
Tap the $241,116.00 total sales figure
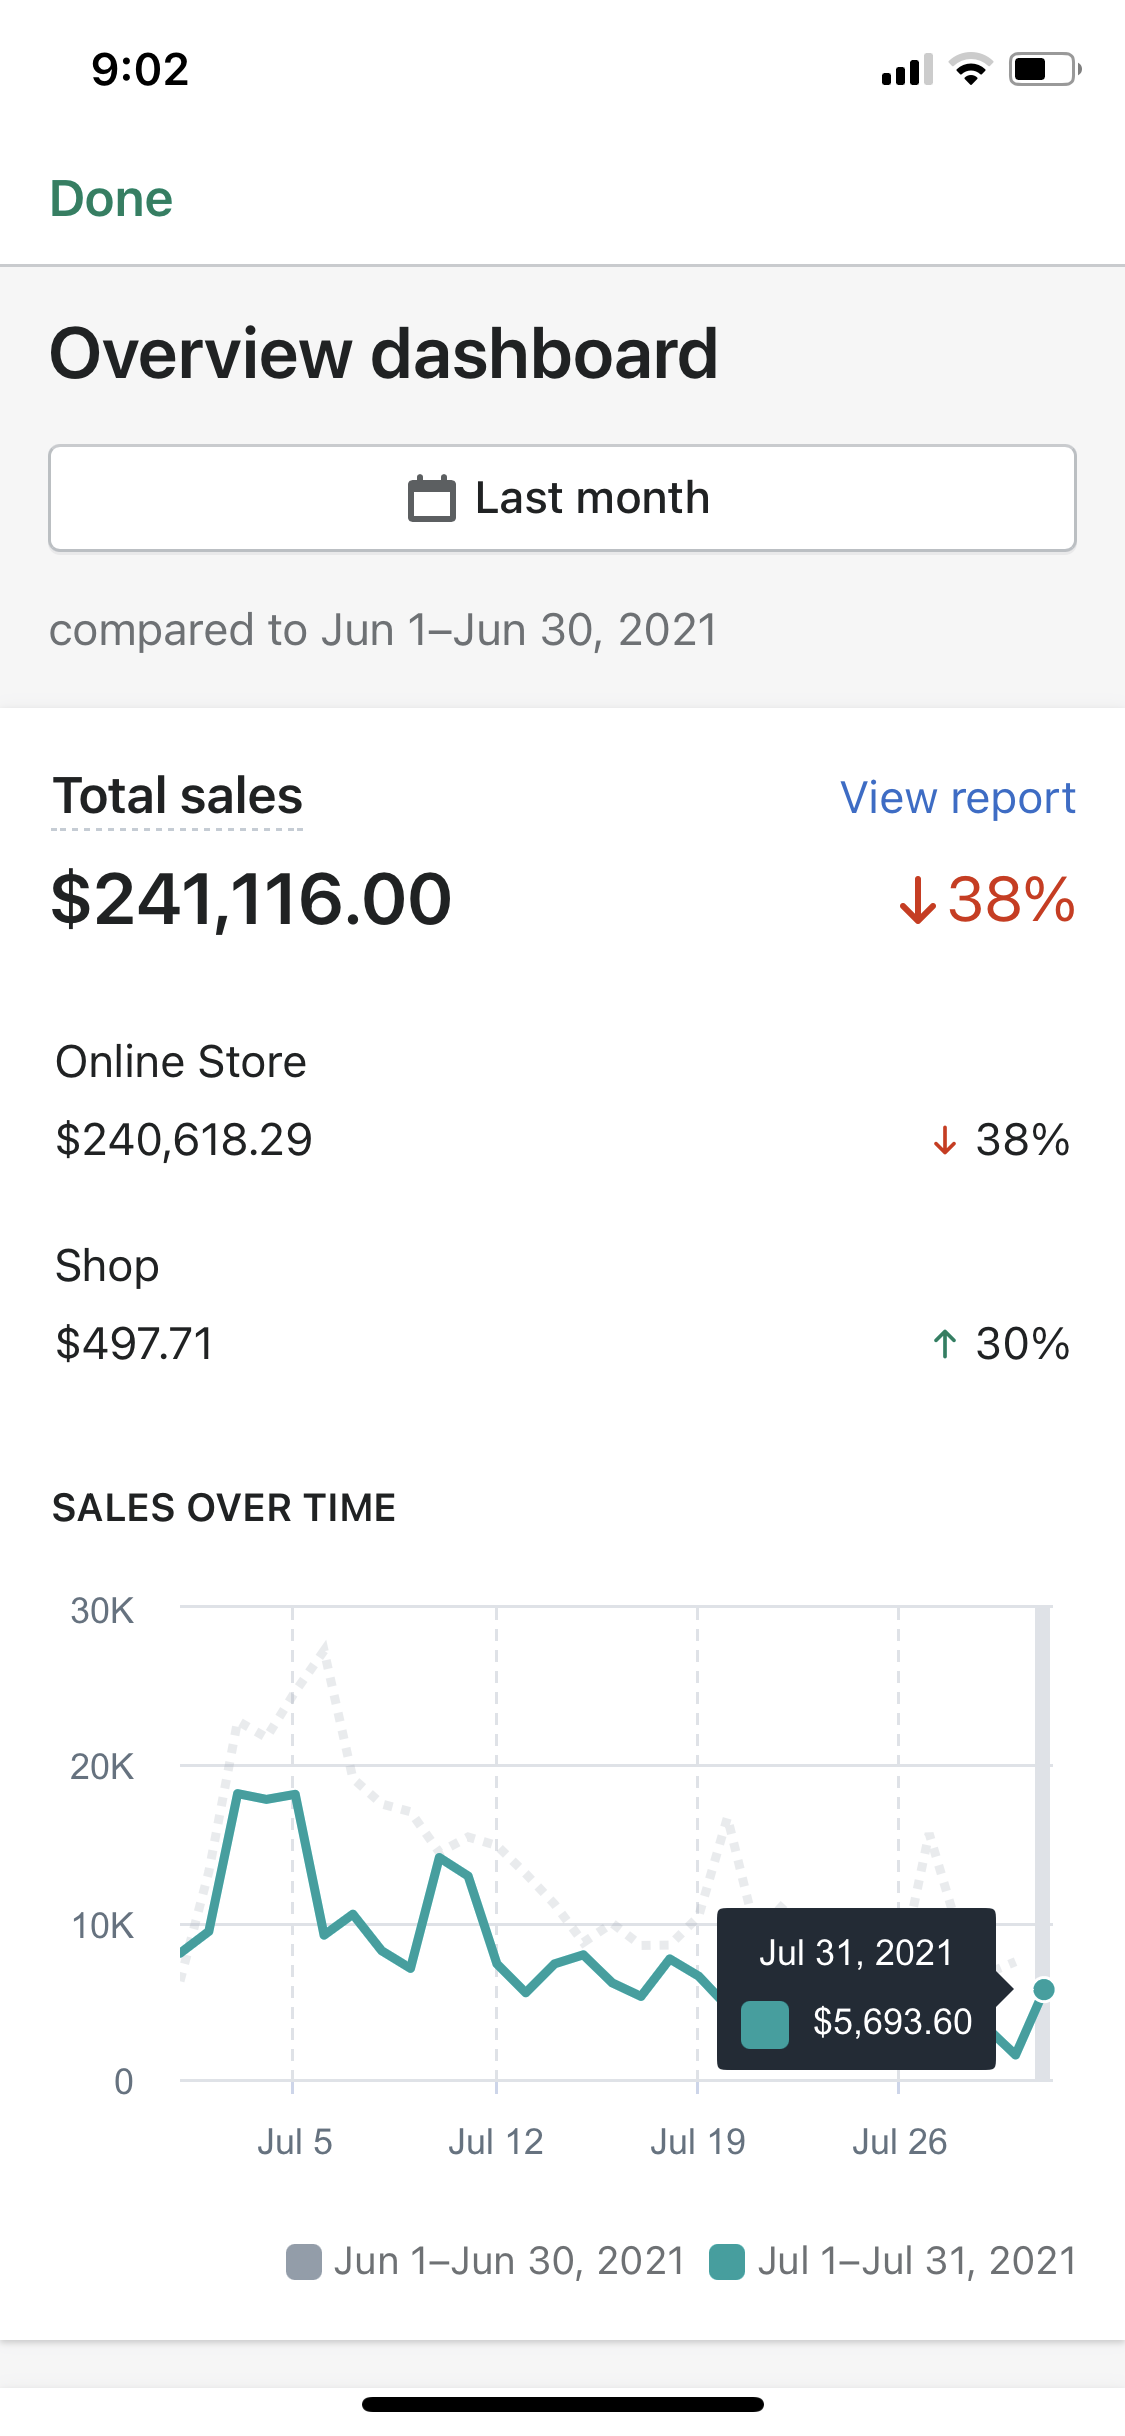251,899
